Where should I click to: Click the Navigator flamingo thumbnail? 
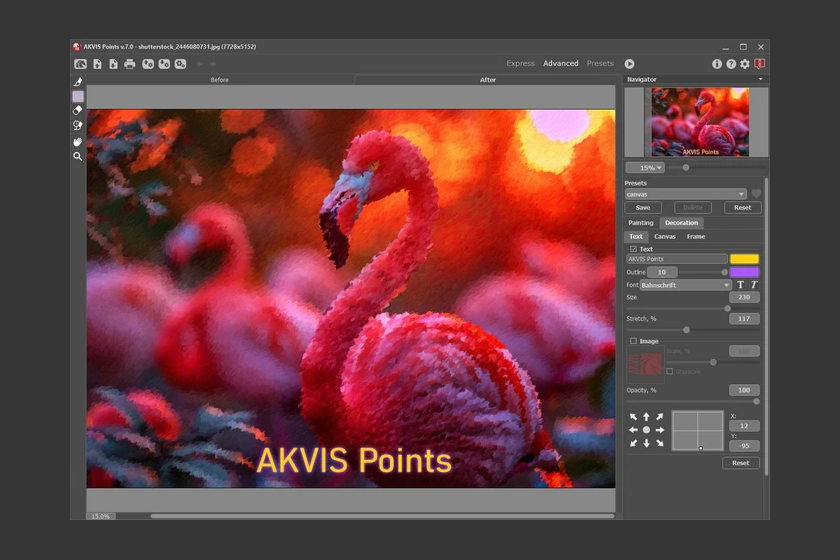[700, 122]
